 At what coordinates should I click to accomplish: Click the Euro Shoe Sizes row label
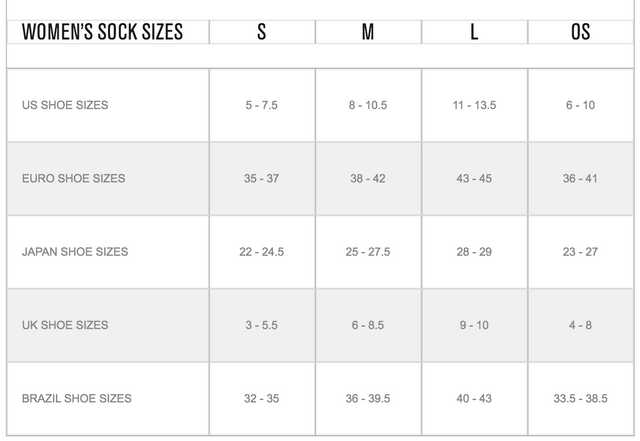coord(73,179)
